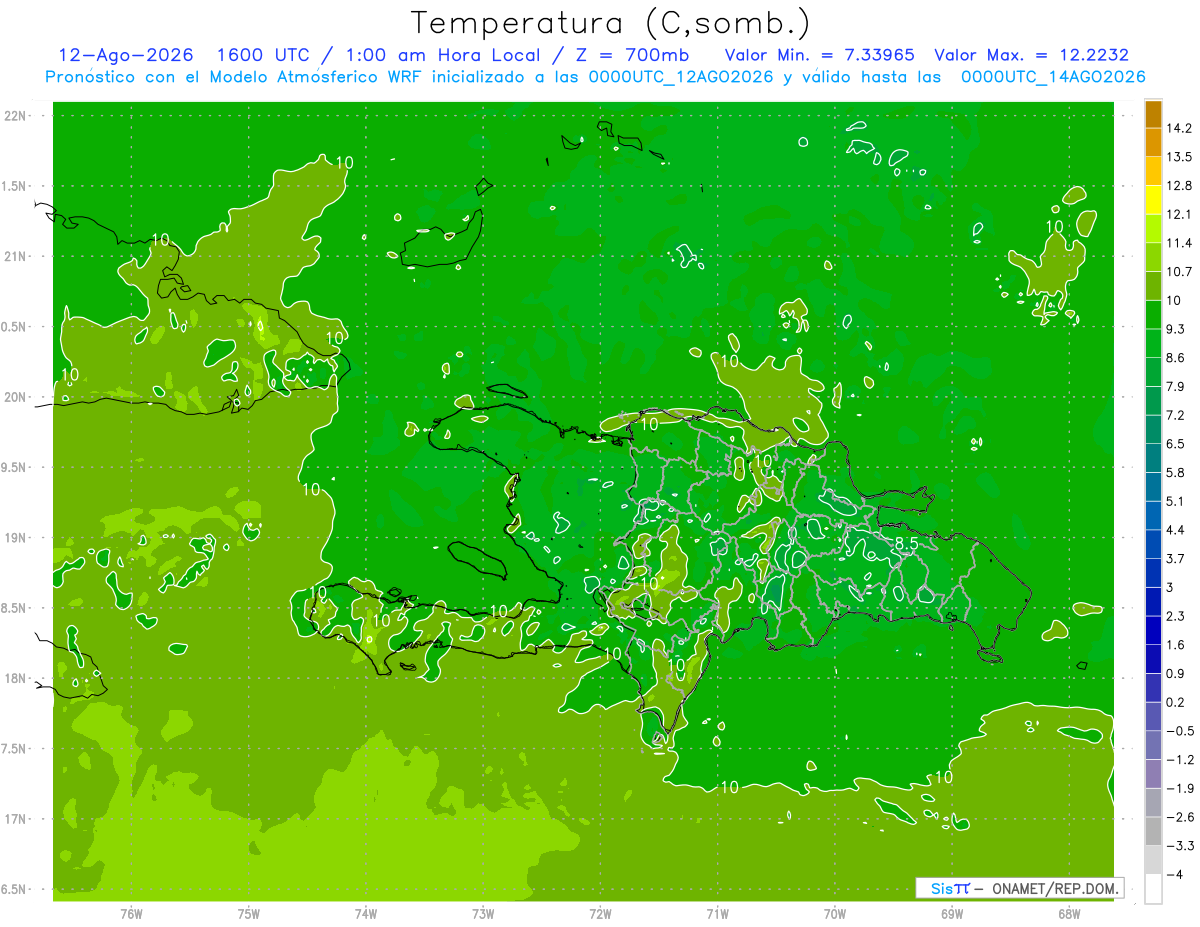Click the colorbar '10.7' value label
Screen dimensions: 1200x927
[1178, 272]
